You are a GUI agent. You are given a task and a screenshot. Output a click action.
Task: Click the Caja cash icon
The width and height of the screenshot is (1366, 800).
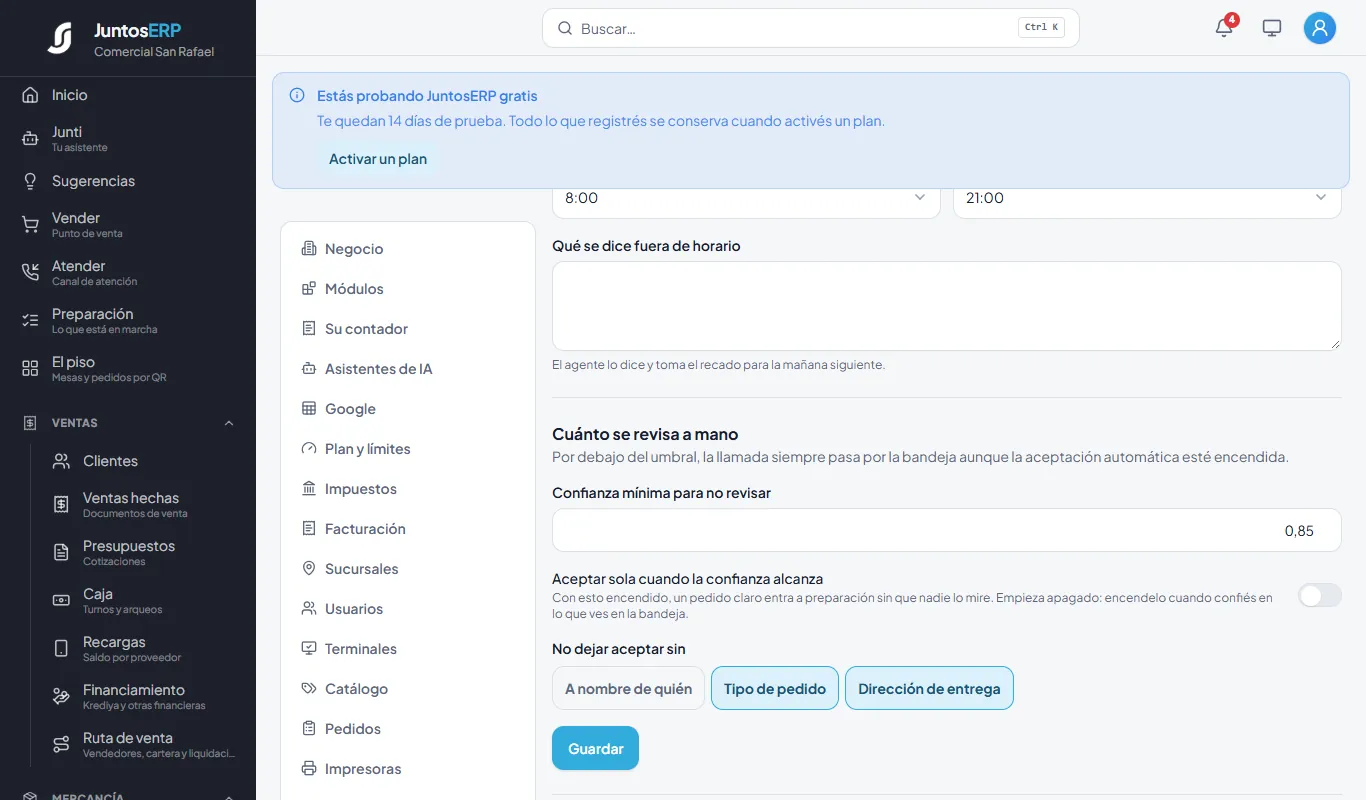click(61, 600)
